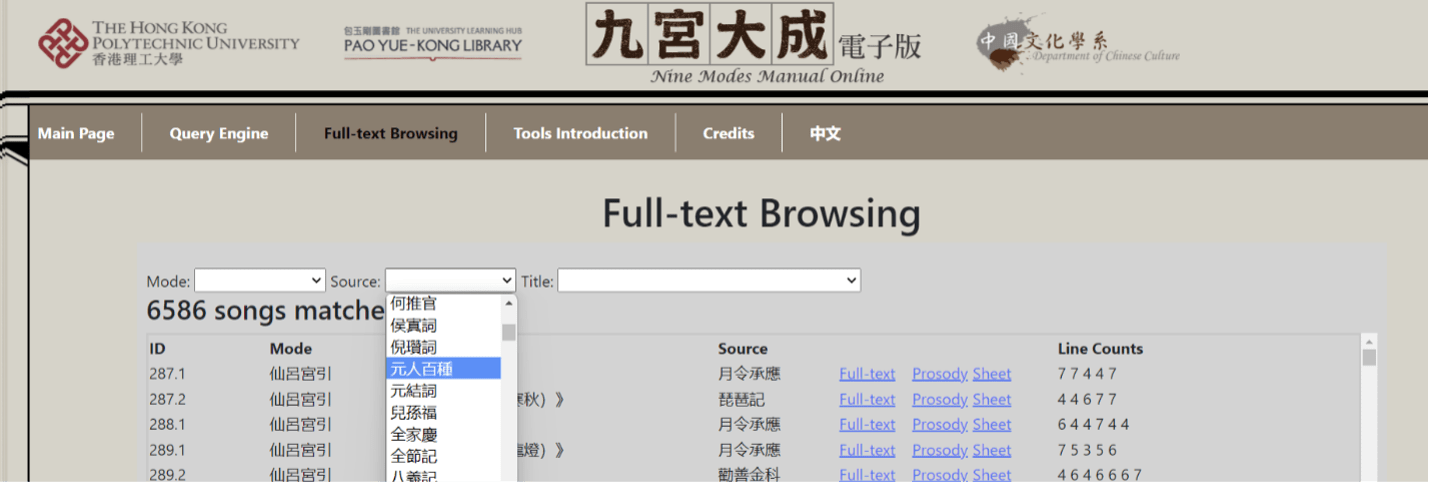
Task: Open the Hong Kong Polytechnic University logo
Action: (168, 44)
